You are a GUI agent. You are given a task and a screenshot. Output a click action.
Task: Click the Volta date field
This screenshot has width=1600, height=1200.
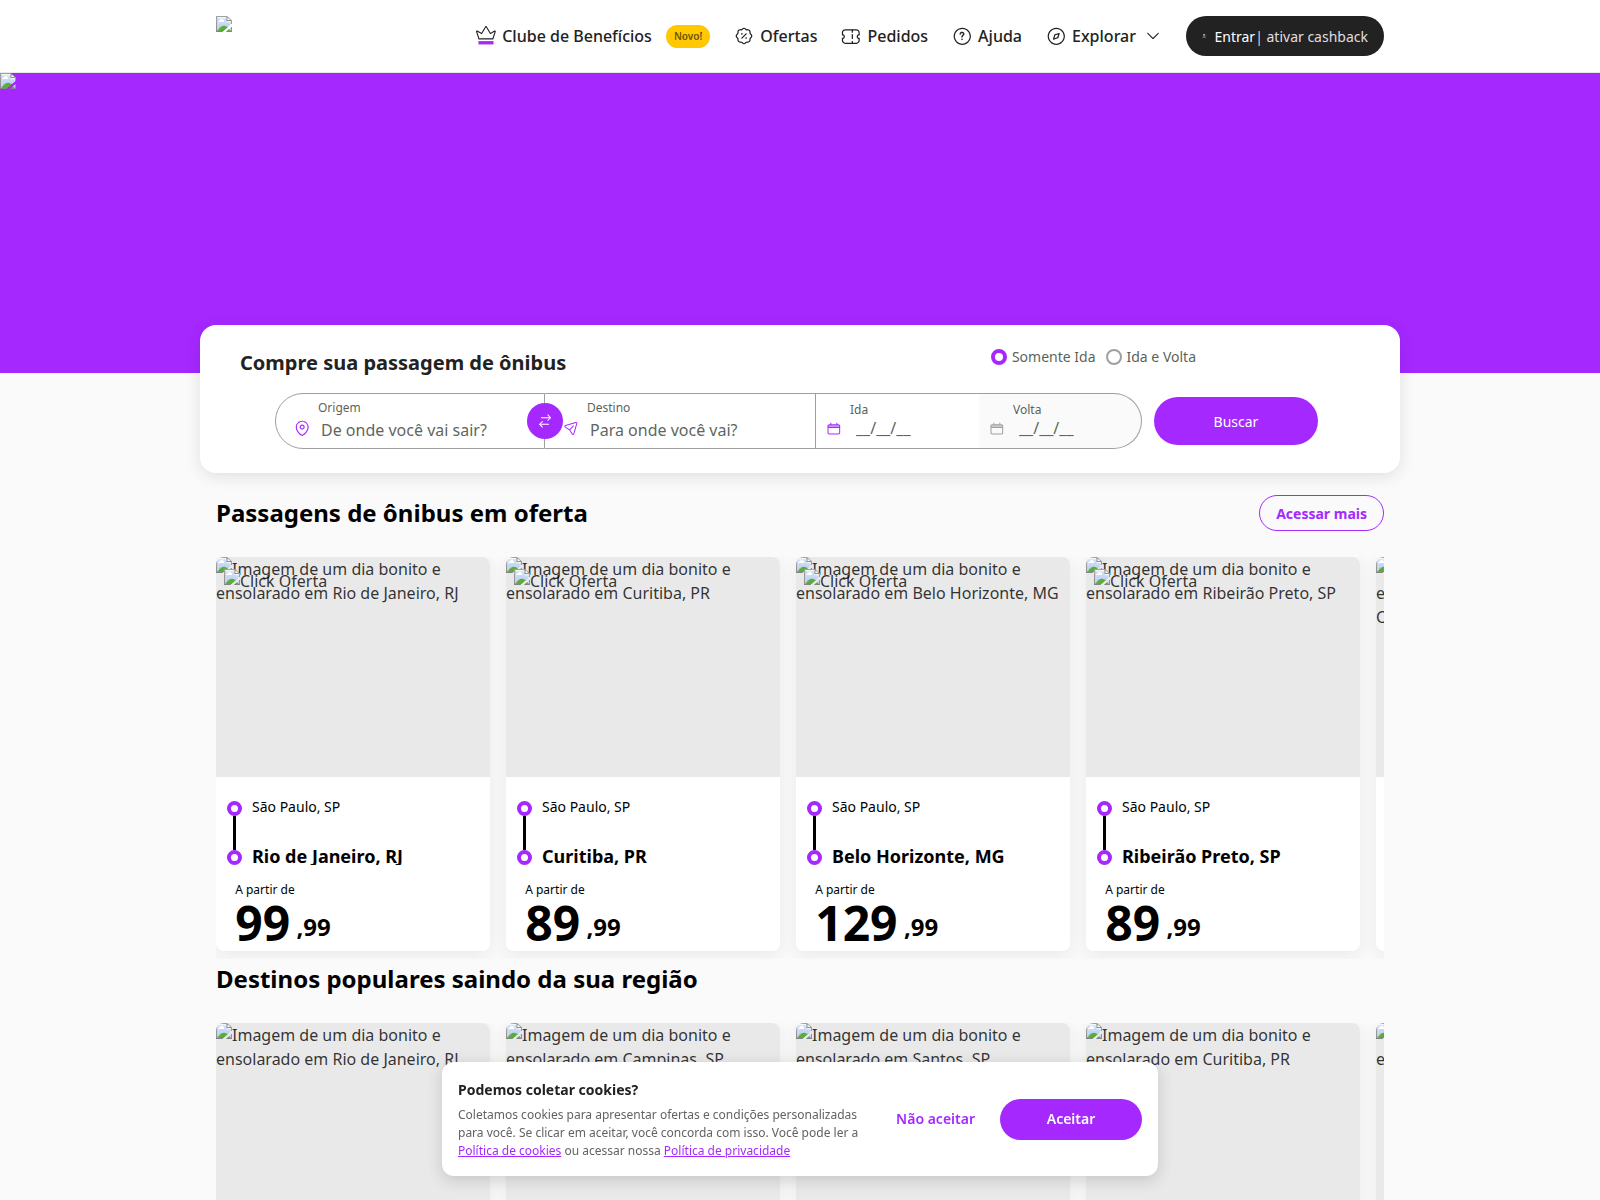coord(1060,421)
